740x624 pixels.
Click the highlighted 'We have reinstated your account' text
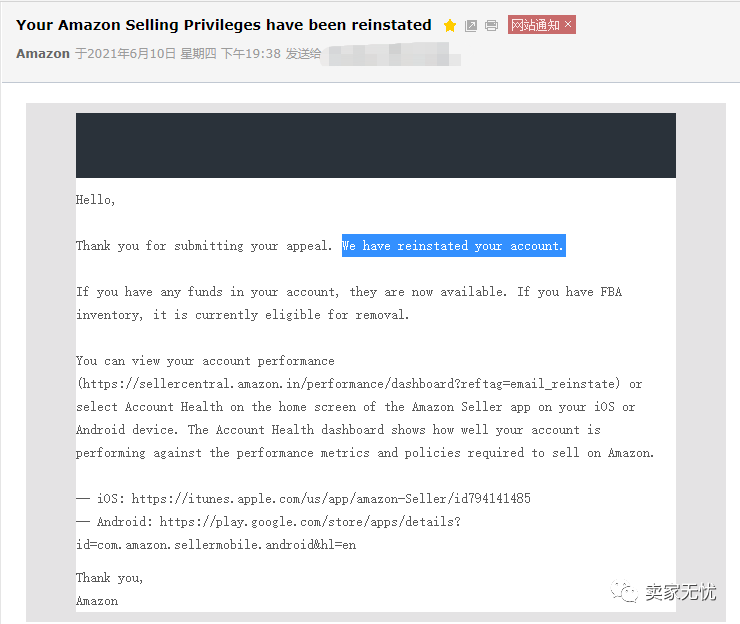(454, 245)
